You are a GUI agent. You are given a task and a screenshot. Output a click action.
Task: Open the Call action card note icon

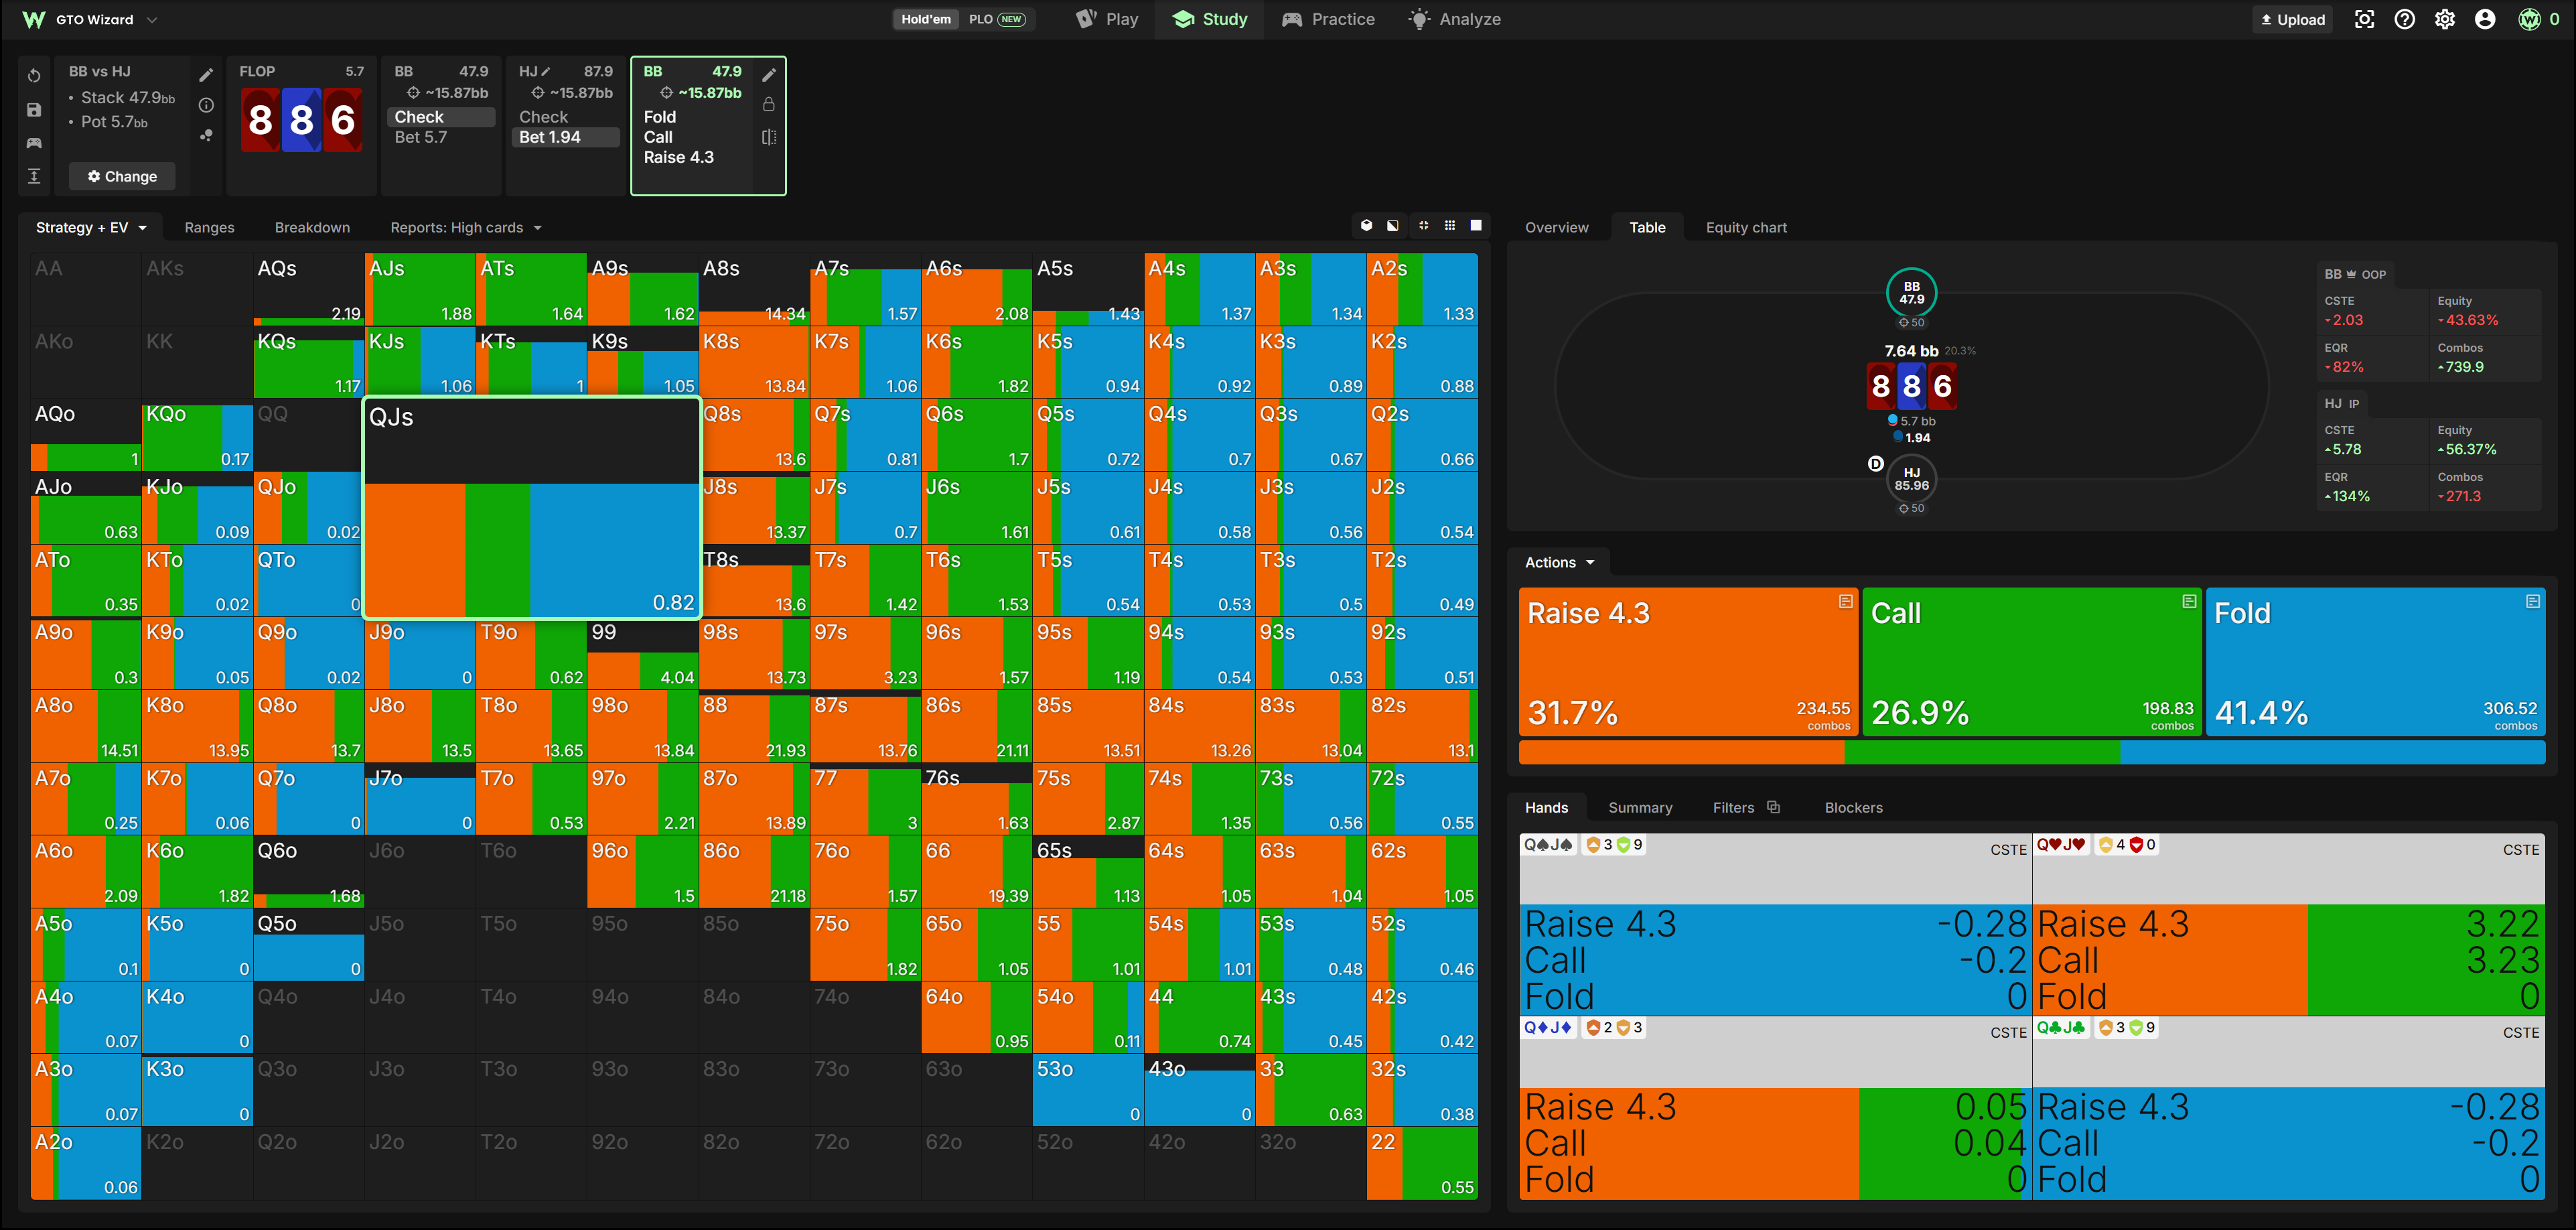click(2189, 601)
